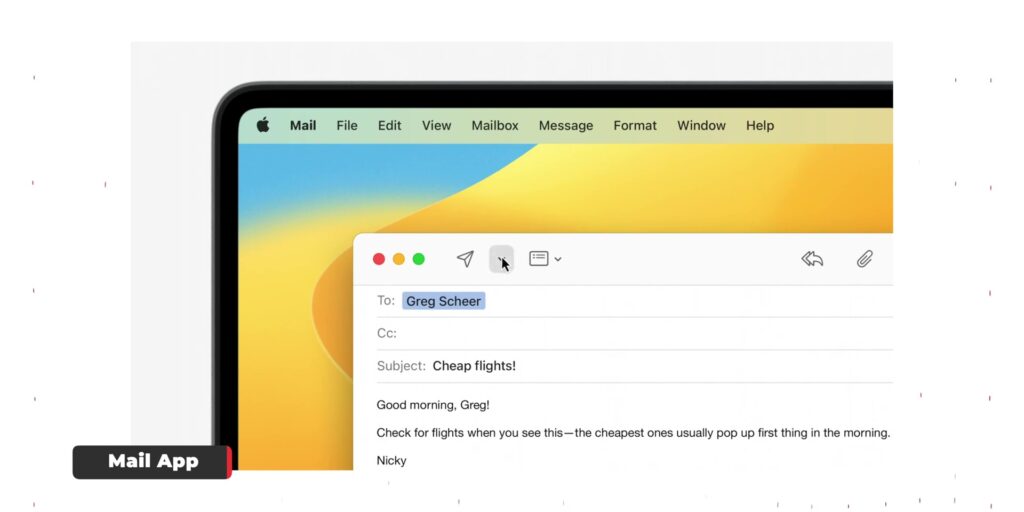Click the reply all arrows icon
This screenshot has width=1024, height=512.
click(812, 259)
